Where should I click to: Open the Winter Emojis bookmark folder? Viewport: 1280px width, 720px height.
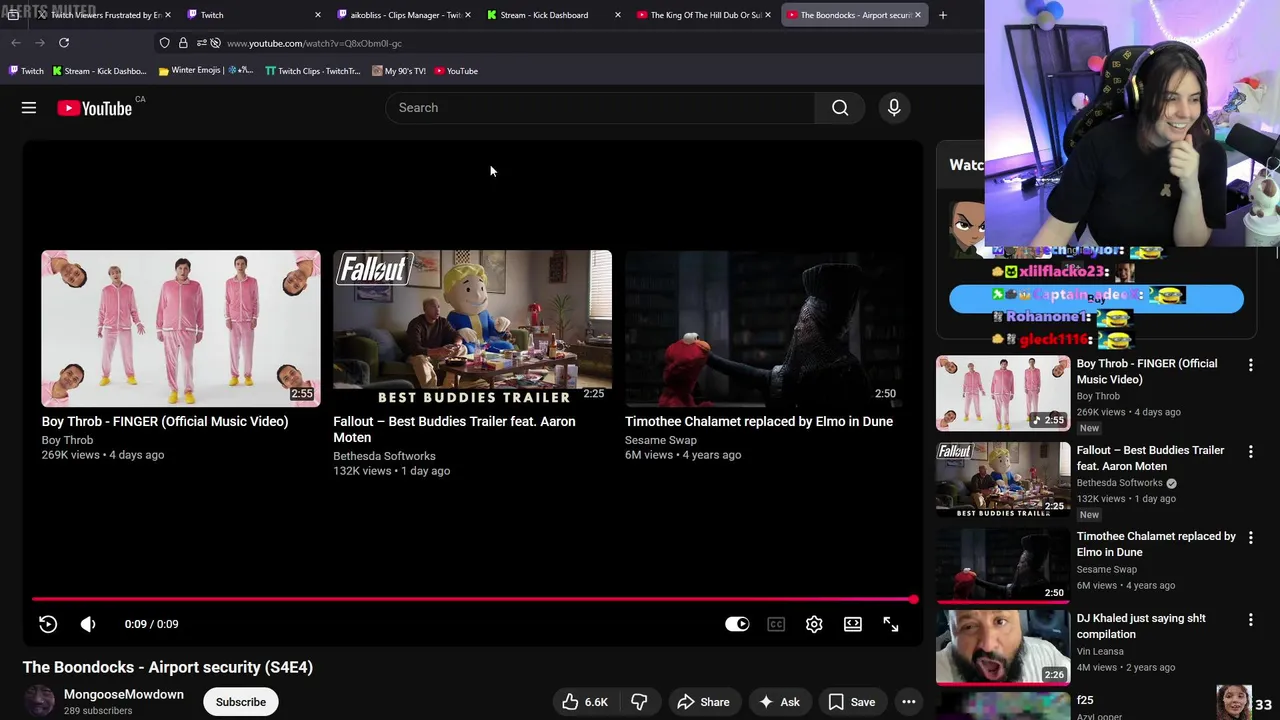coord(206,71)
